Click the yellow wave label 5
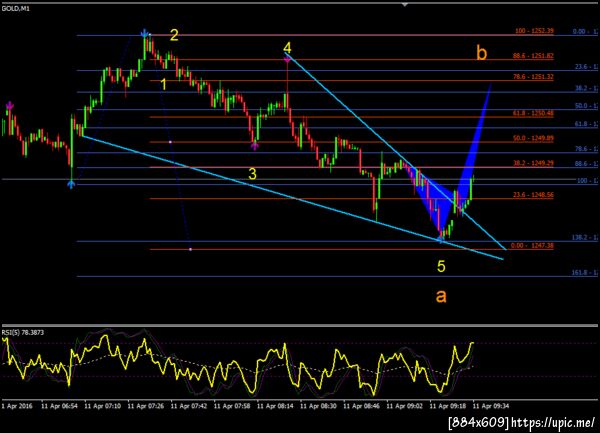The height and width of the screenshot is (433, 600). pos(441,266)
